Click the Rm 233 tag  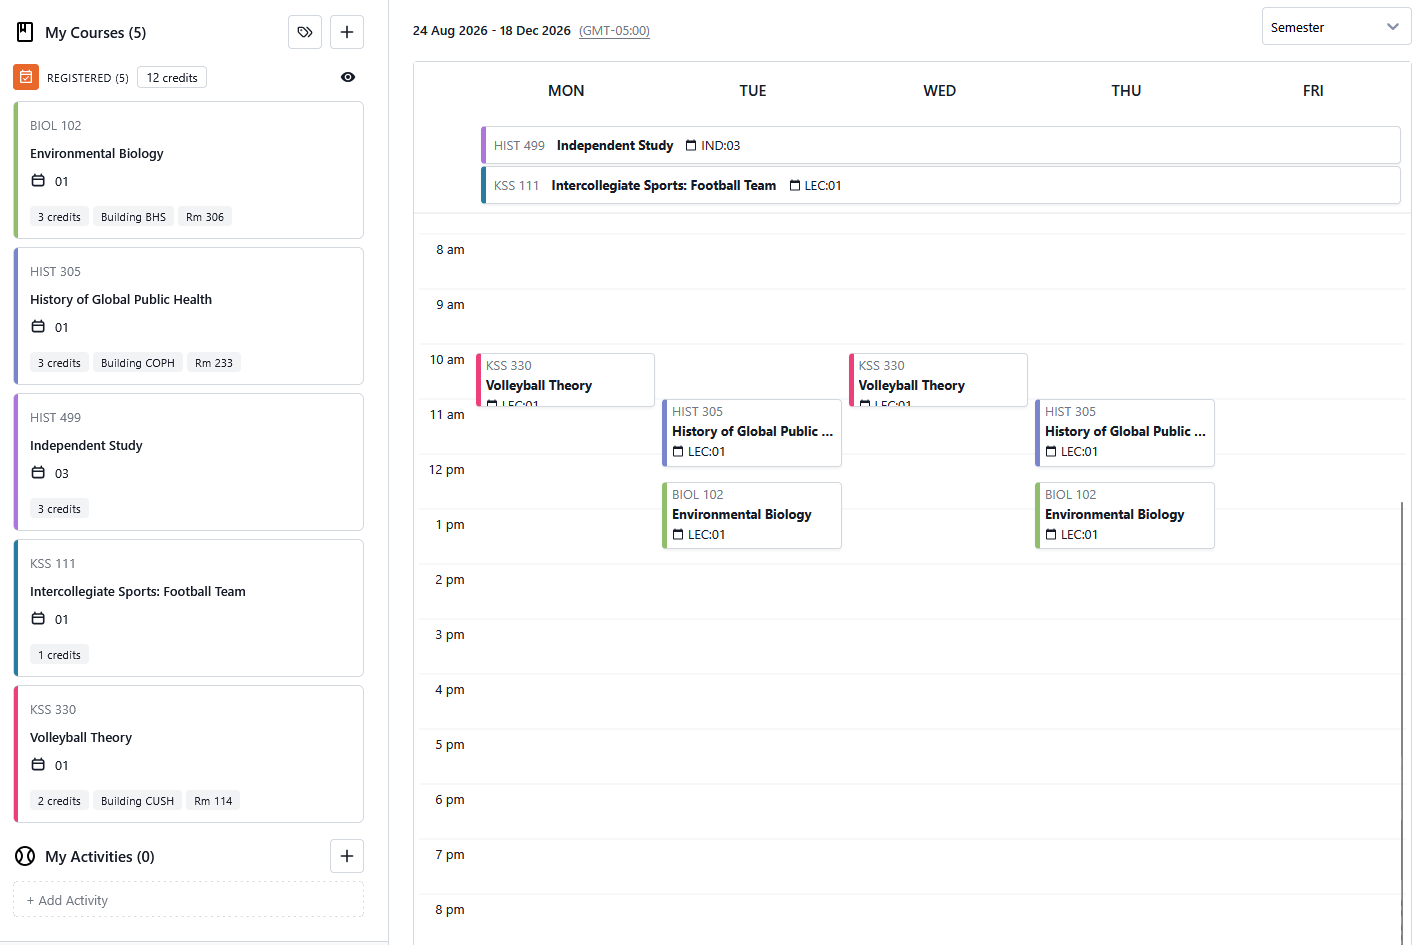(x=214, y=363)
